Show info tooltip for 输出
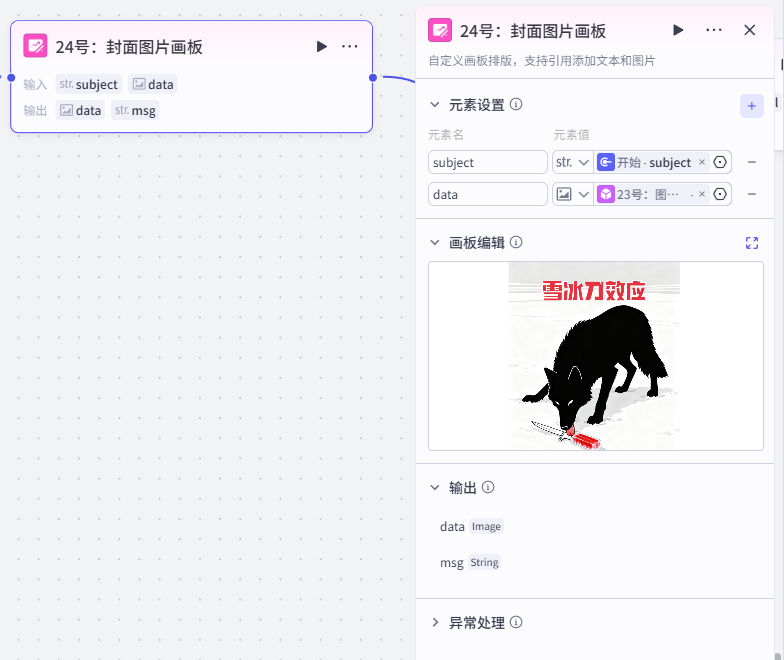 [488, 487]
